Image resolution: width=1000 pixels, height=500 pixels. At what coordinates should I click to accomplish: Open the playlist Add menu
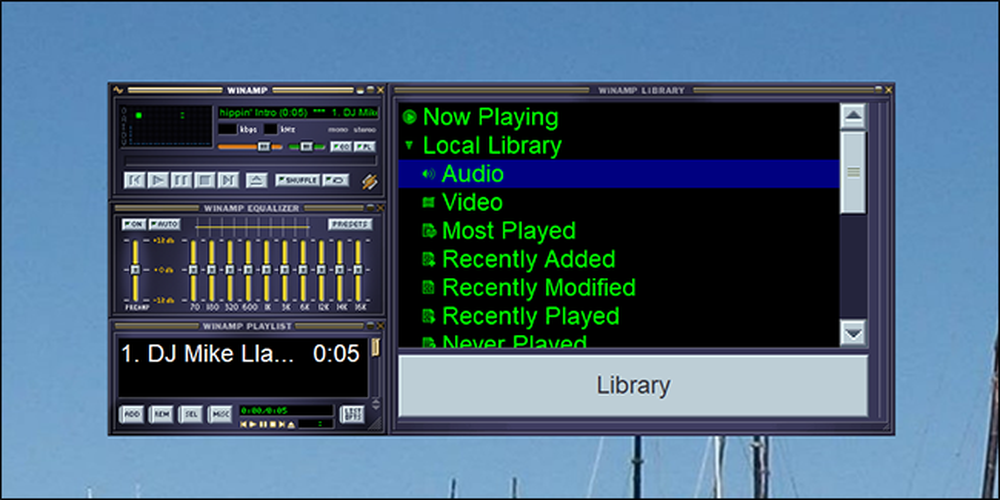pyautogui.click(x=131, y=415)
